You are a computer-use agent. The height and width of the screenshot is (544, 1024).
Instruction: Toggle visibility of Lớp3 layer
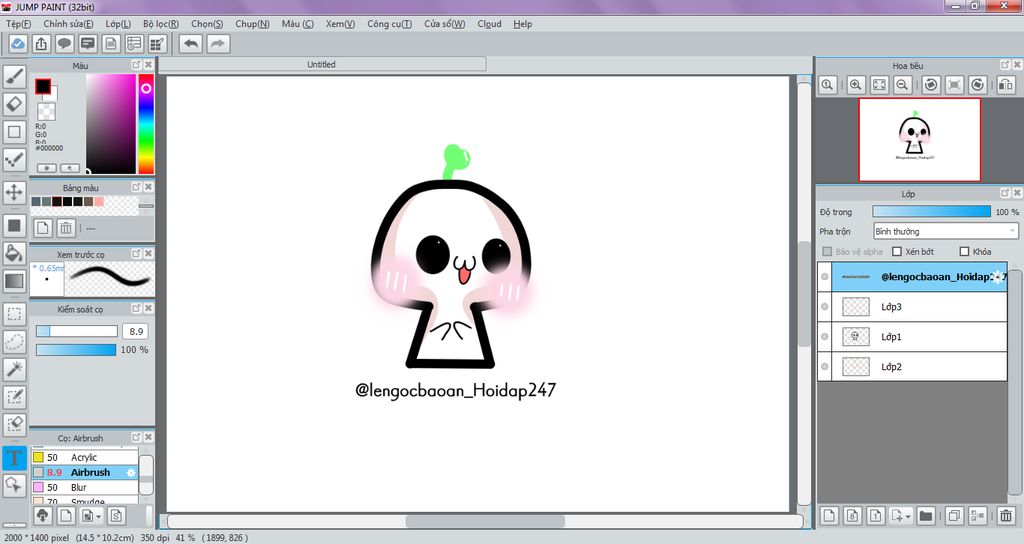[825, 307]
